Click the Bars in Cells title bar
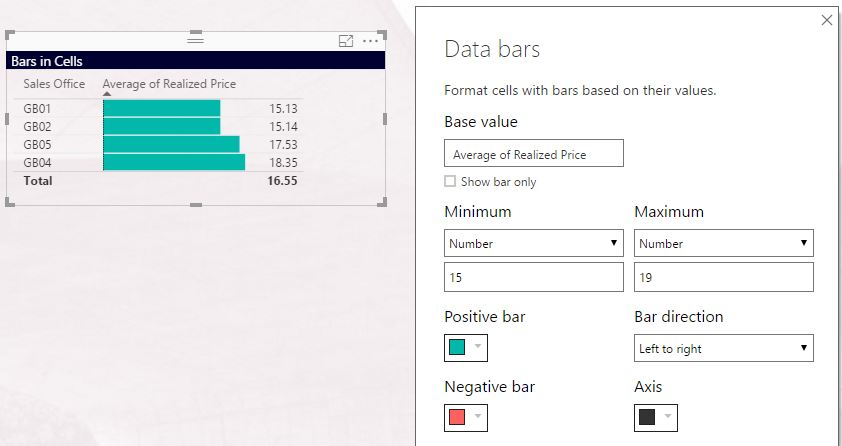The height and width of the screenshot is (446, 842). (x=195, y=61)
